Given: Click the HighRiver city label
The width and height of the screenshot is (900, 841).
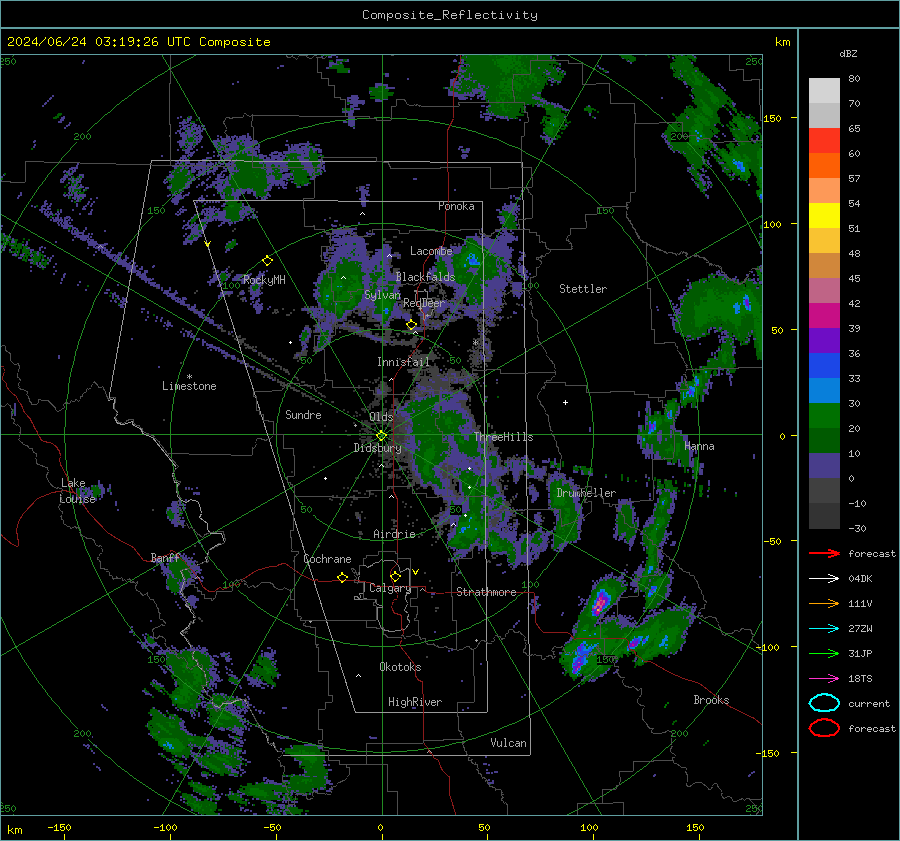Looking at the screenshot, I should click(415, 702).
